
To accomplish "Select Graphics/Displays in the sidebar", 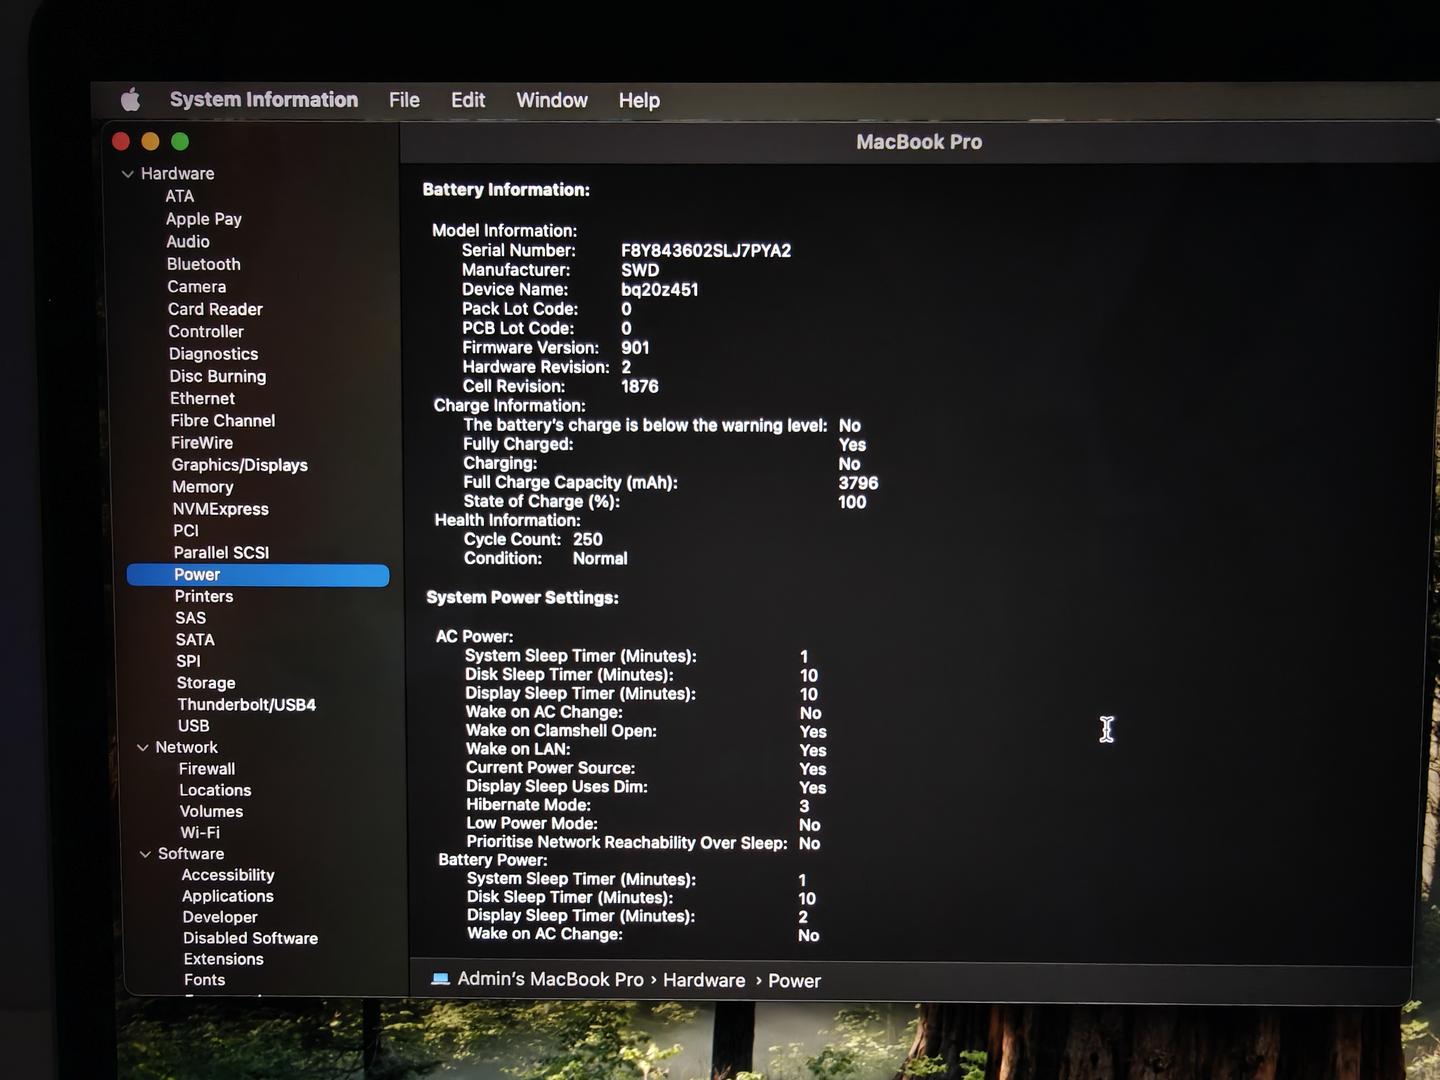I will (239, 465).
